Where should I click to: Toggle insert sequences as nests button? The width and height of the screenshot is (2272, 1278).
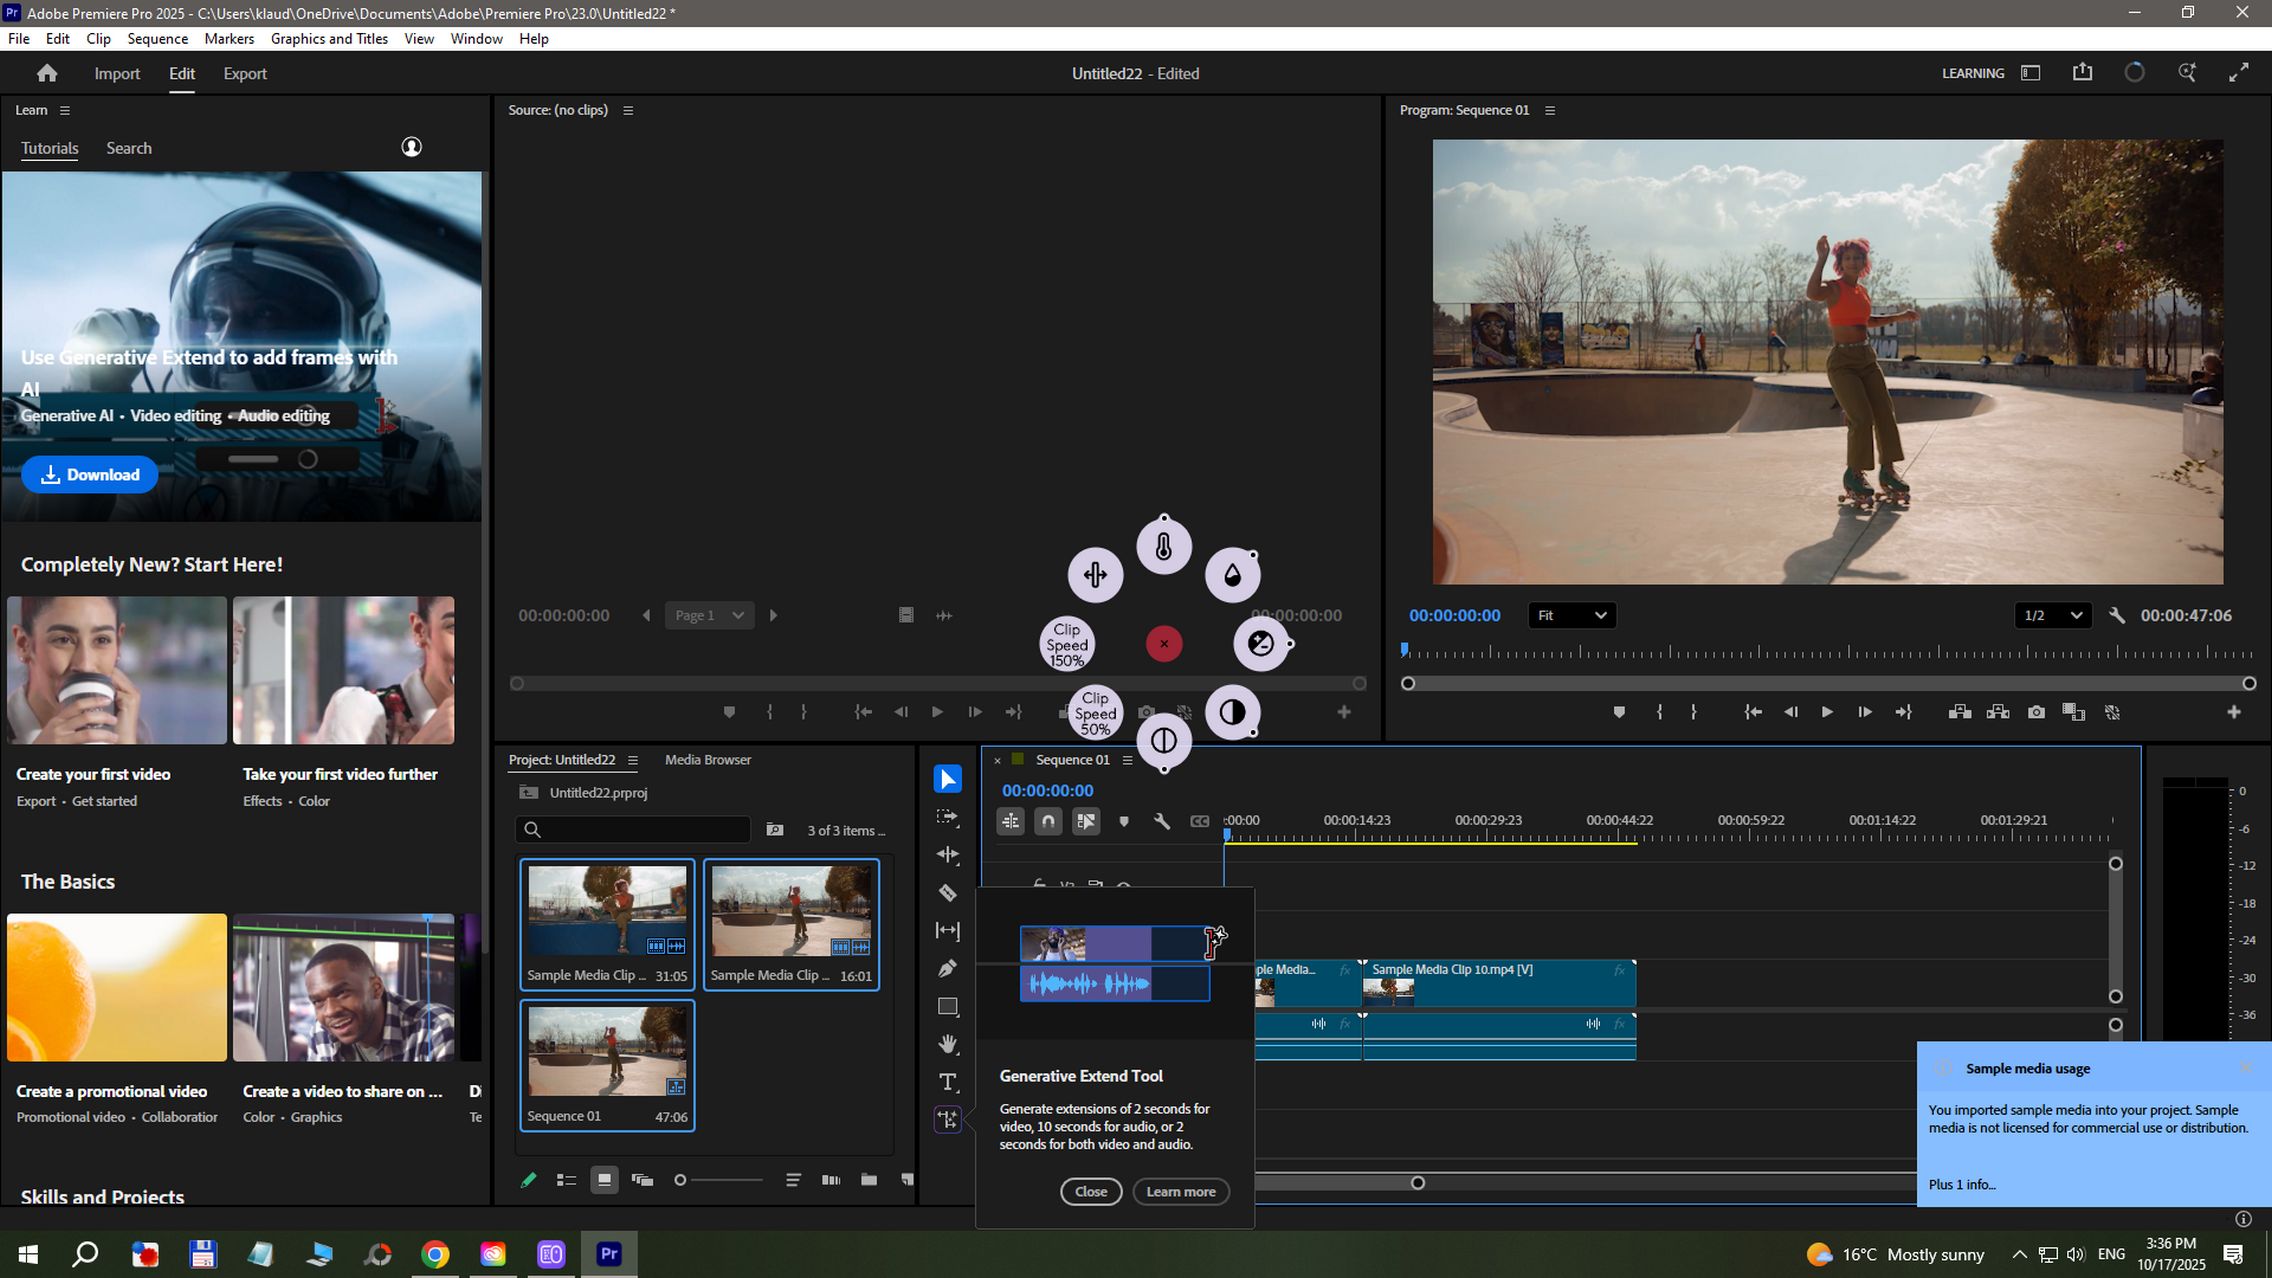[1011, 821]
